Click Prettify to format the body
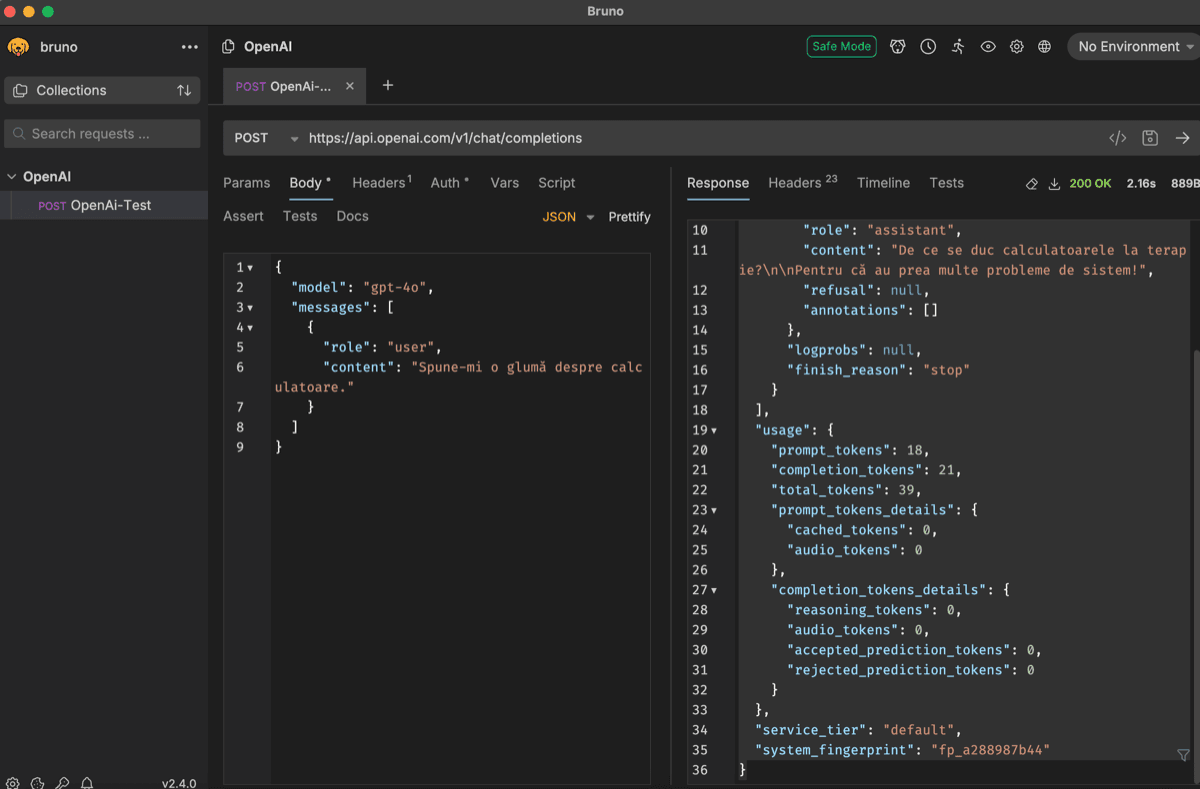The image size is (1200, 789). coord(629,217)
